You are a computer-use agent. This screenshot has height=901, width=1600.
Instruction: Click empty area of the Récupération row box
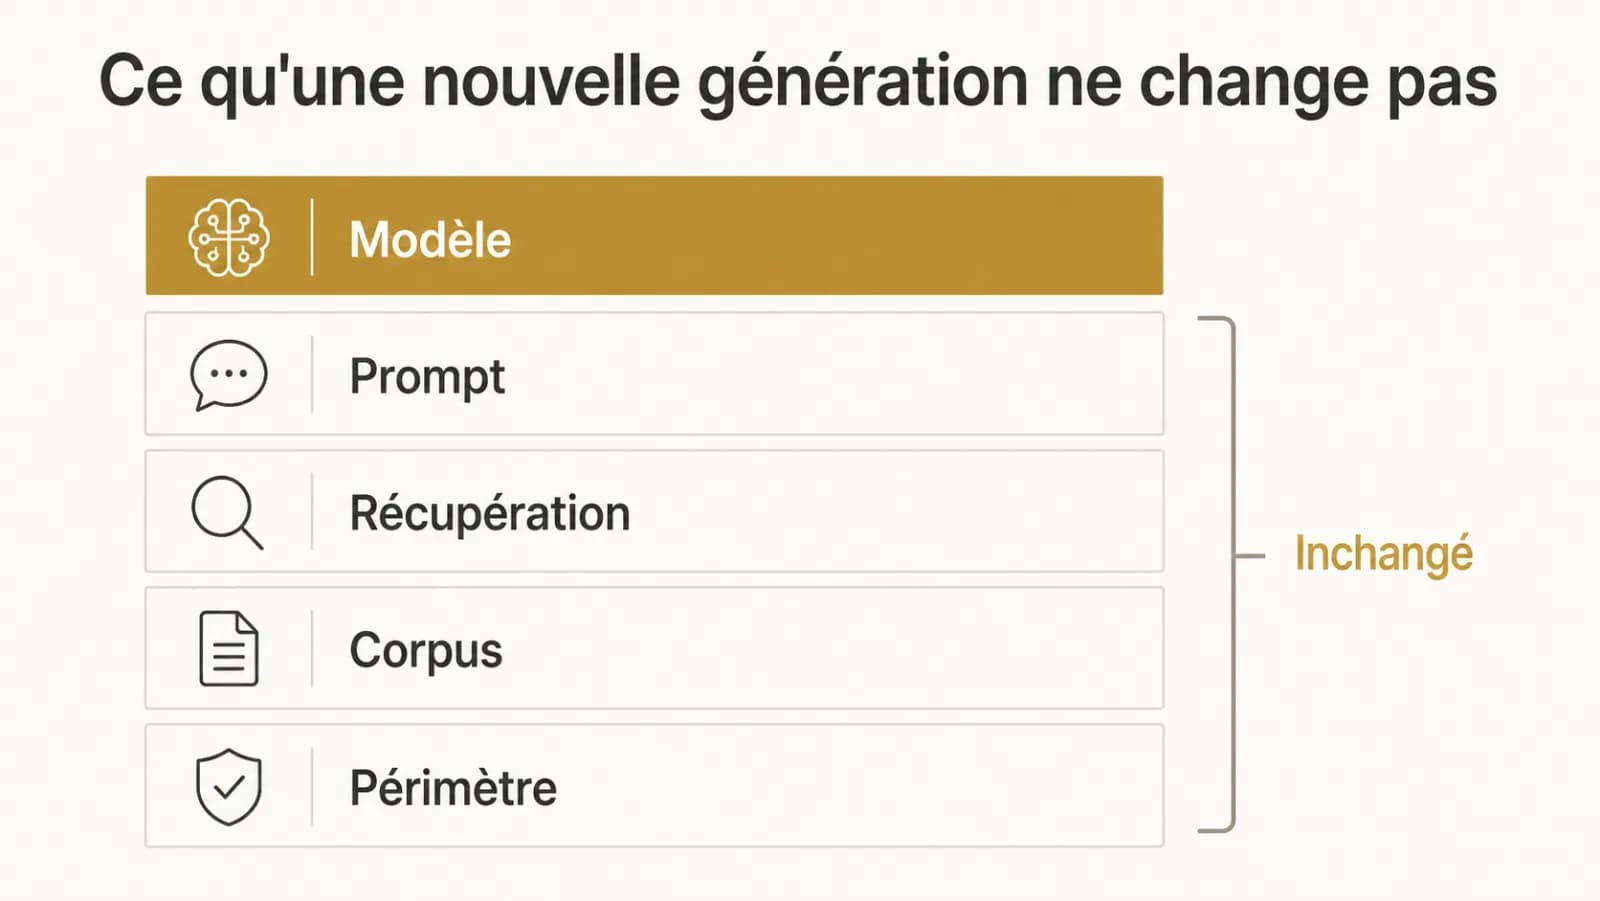(890, 511)
